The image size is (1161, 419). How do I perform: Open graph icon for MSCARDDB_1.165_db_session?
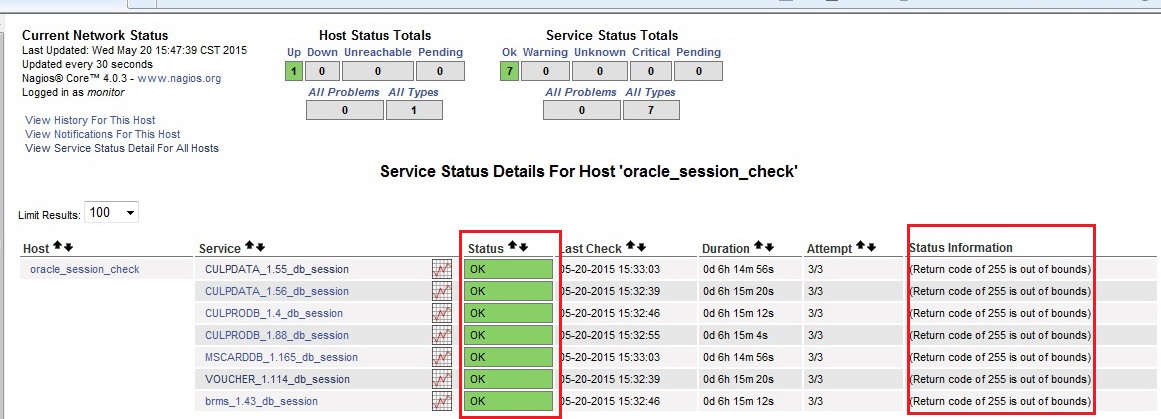tap(441, 357)
